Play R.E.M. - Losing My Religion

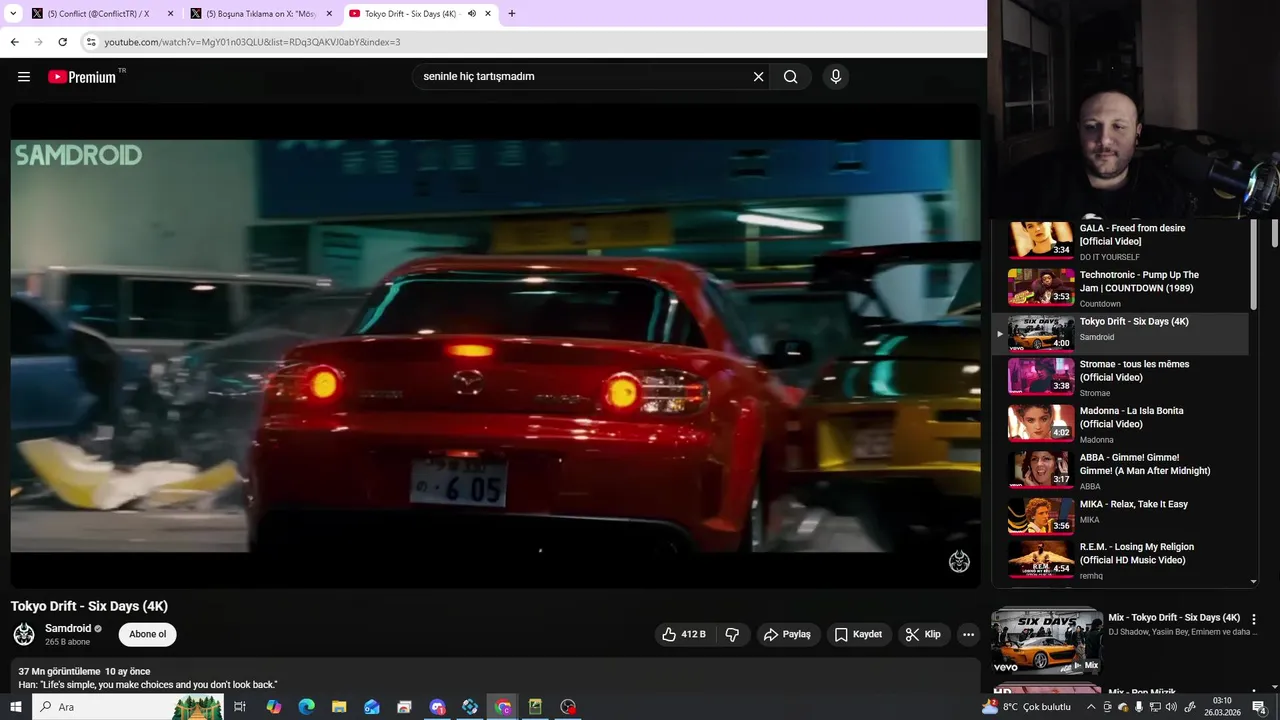[x=1120, y=560]
